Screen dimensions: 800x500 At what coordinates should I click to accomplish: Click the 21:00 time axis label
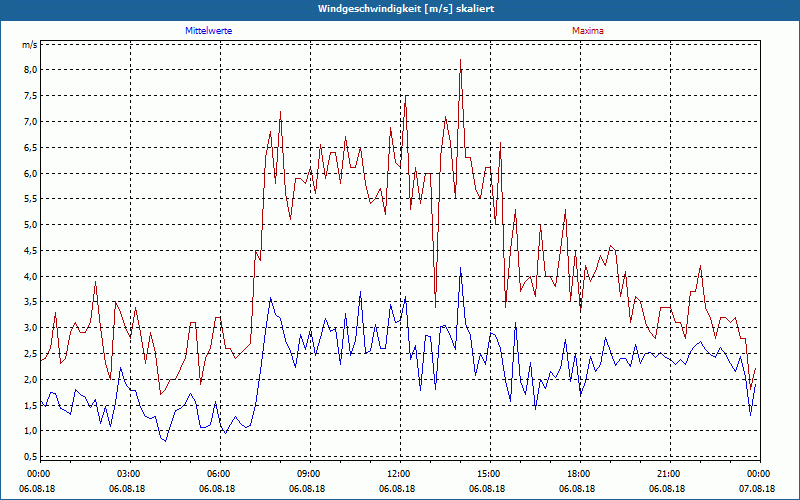(x=670, y=474)
